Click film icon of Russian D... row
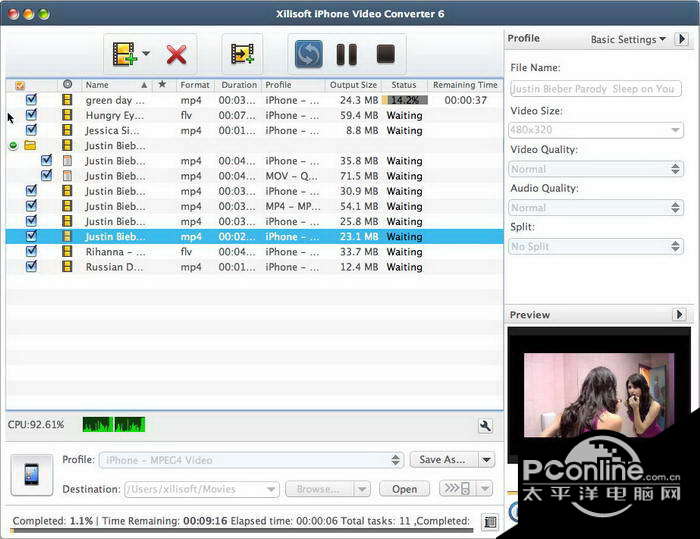The height and width of the screenshot is (539, 700). pyautogui.click(x=67, y=267)
